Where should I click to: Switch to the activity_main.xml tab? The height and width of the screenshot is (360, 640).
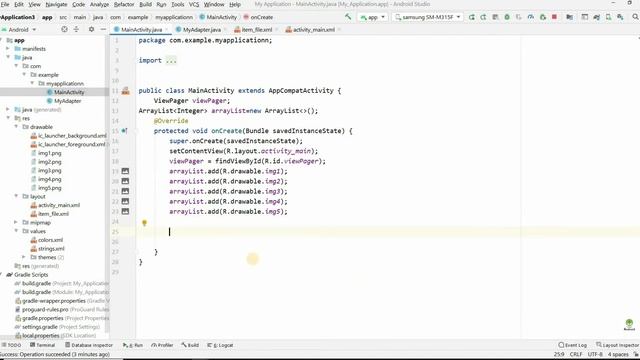(313, 30)
